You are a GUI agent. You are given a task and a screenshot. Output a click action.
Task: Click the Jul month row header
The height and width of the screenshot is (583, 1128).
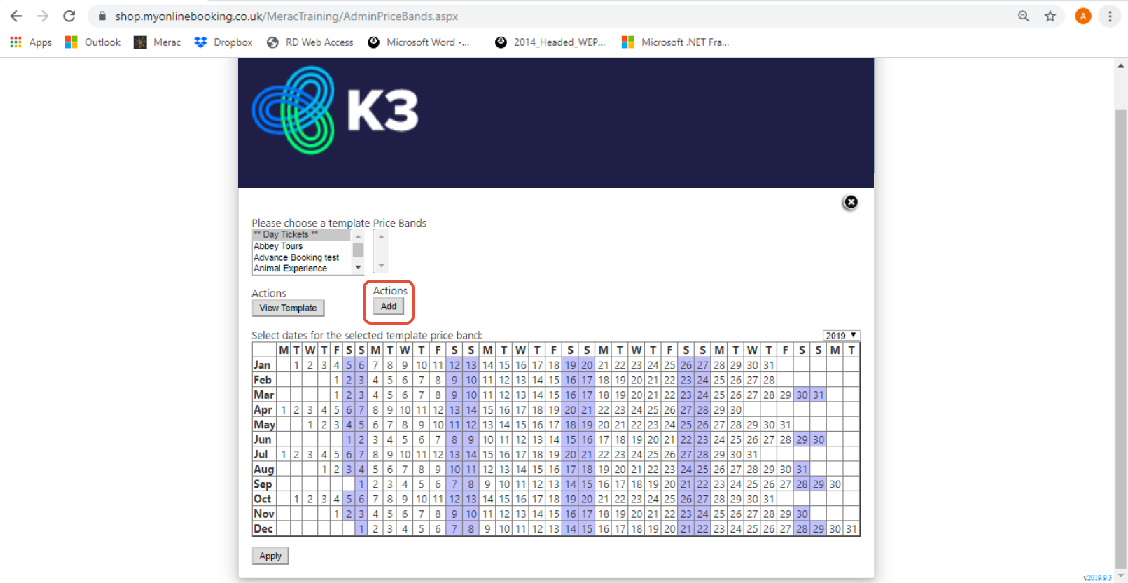(264, 454)
